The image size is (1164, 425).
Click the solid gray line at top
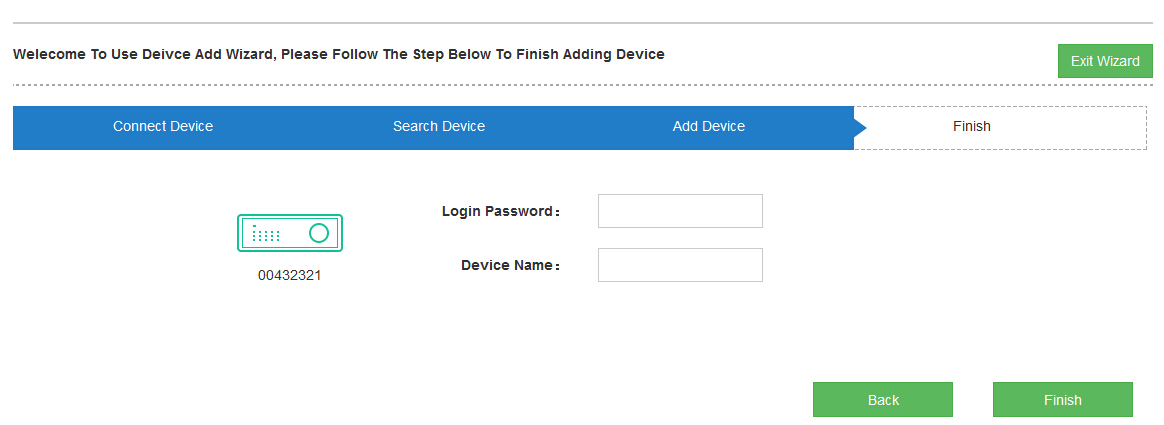(x=580, y=22)
